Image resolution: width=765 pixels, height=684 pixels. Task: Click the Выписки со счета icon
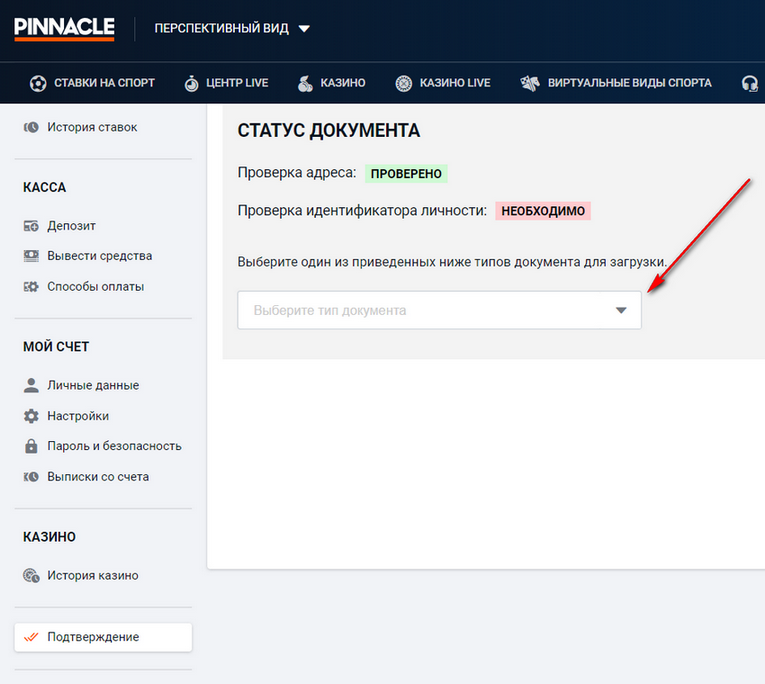[31, 477]
